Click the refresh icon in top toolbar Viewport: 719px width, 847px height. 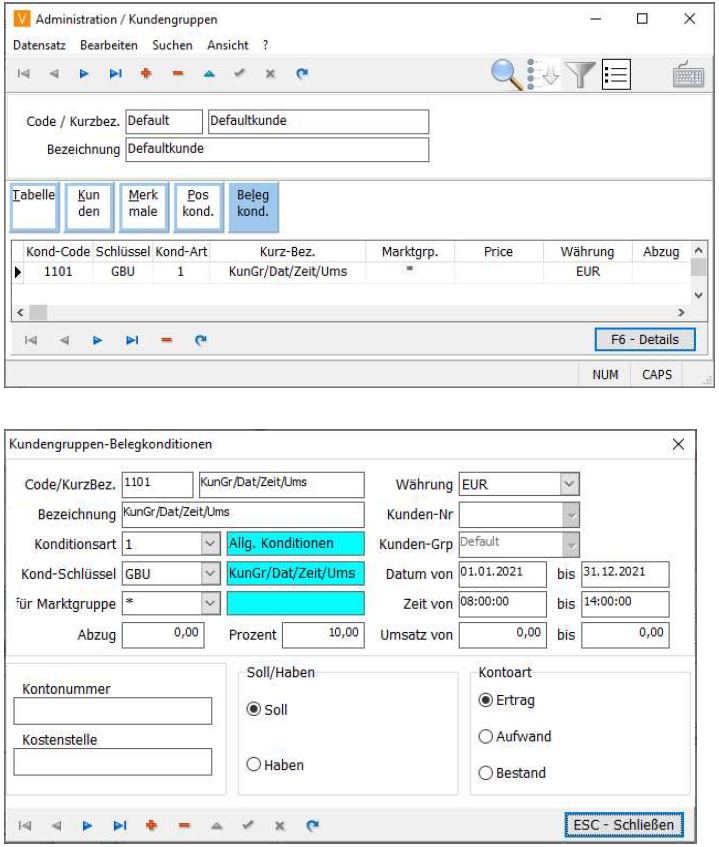click(302, 73)
